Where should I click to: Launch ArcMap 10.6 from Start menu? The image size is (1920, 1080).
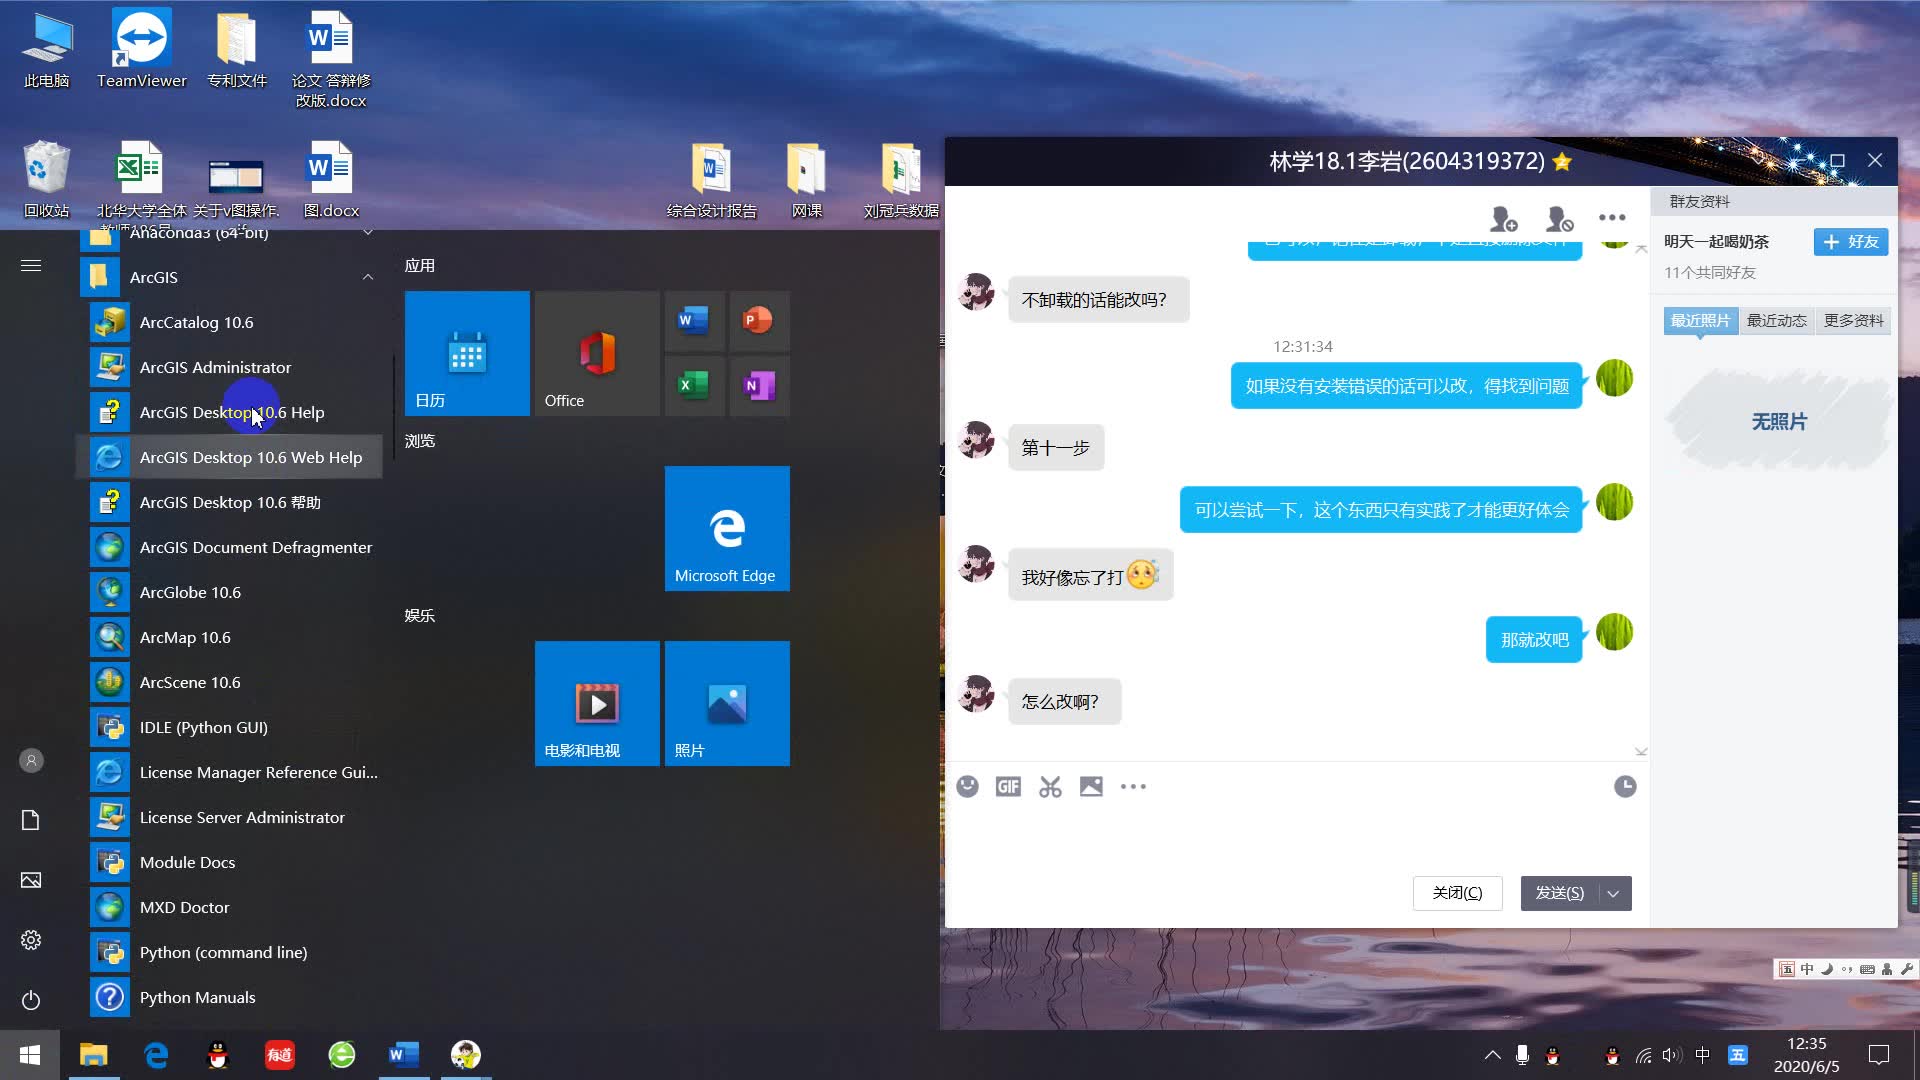[x=185, y=637]
